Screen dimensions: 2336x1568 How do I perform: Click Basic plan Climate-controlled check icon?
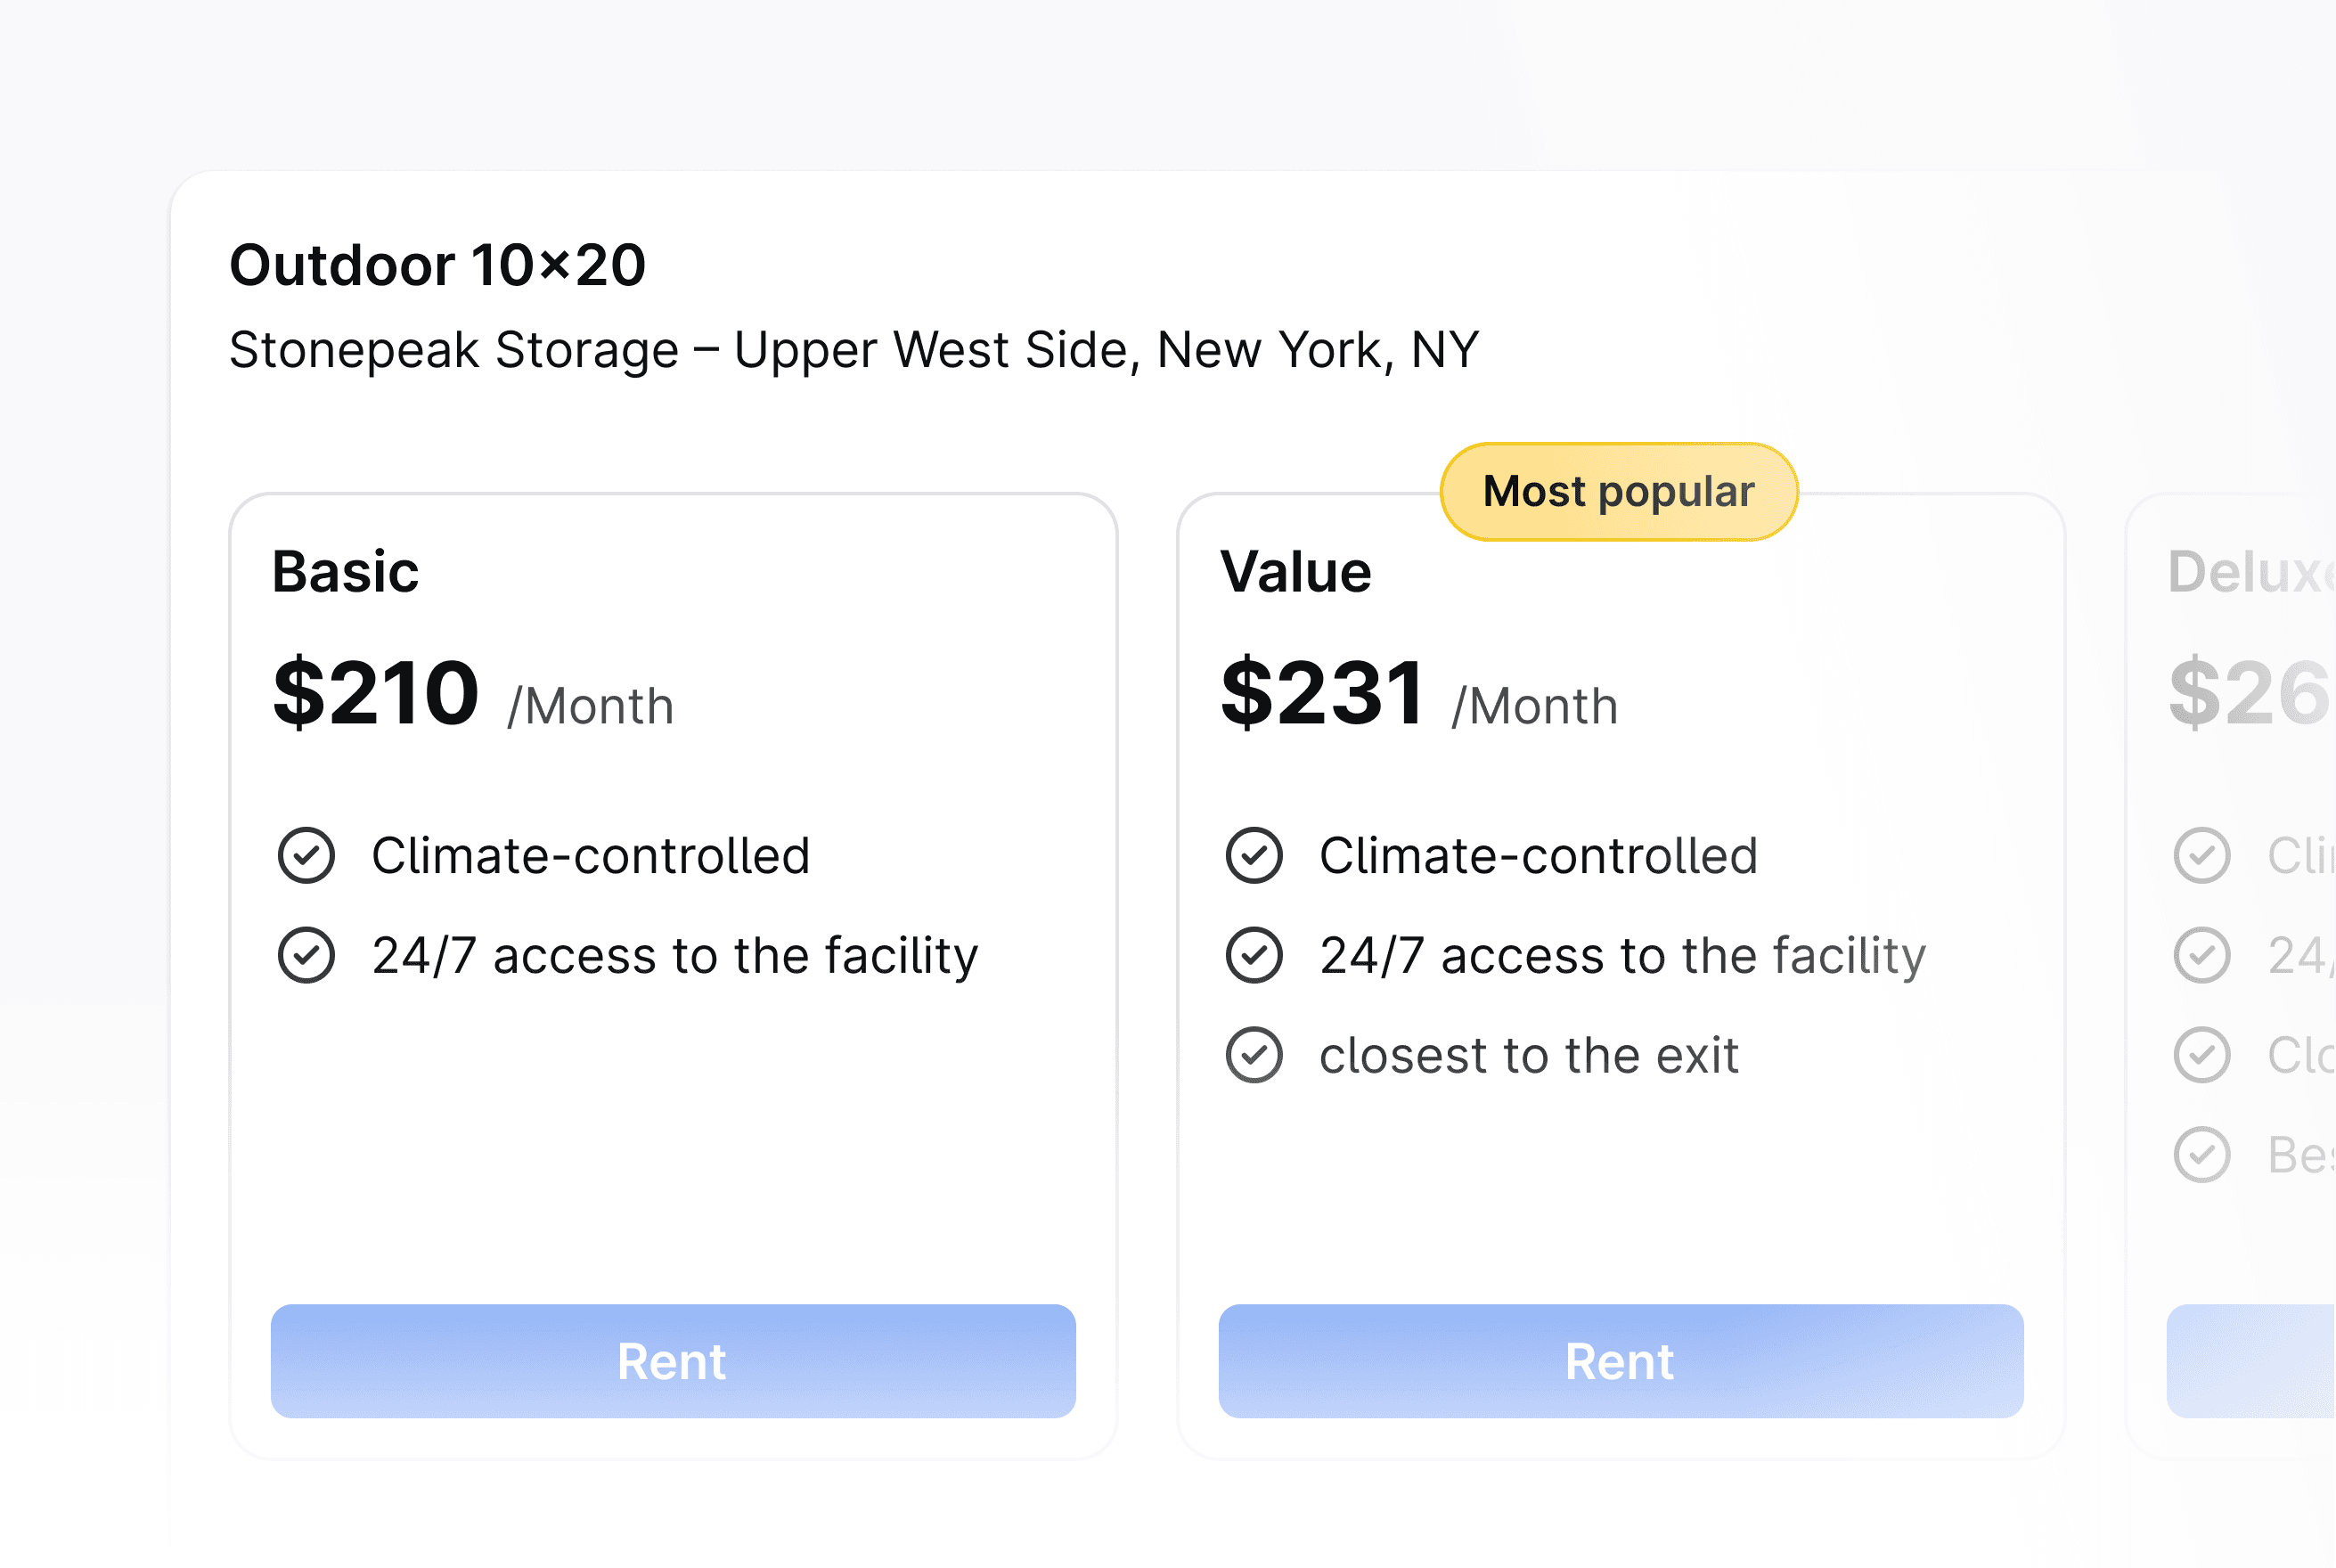click(306, 856)
